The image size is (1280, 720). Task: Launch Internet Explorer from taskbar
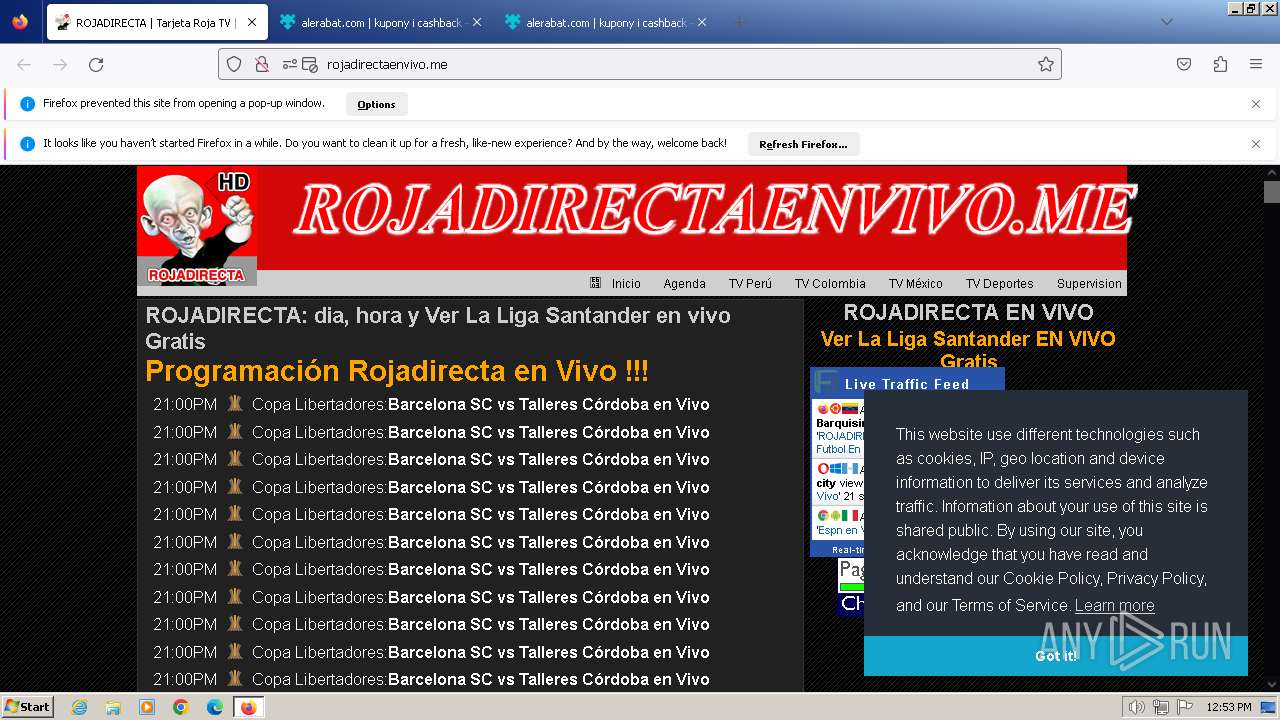tap(79, 707)
